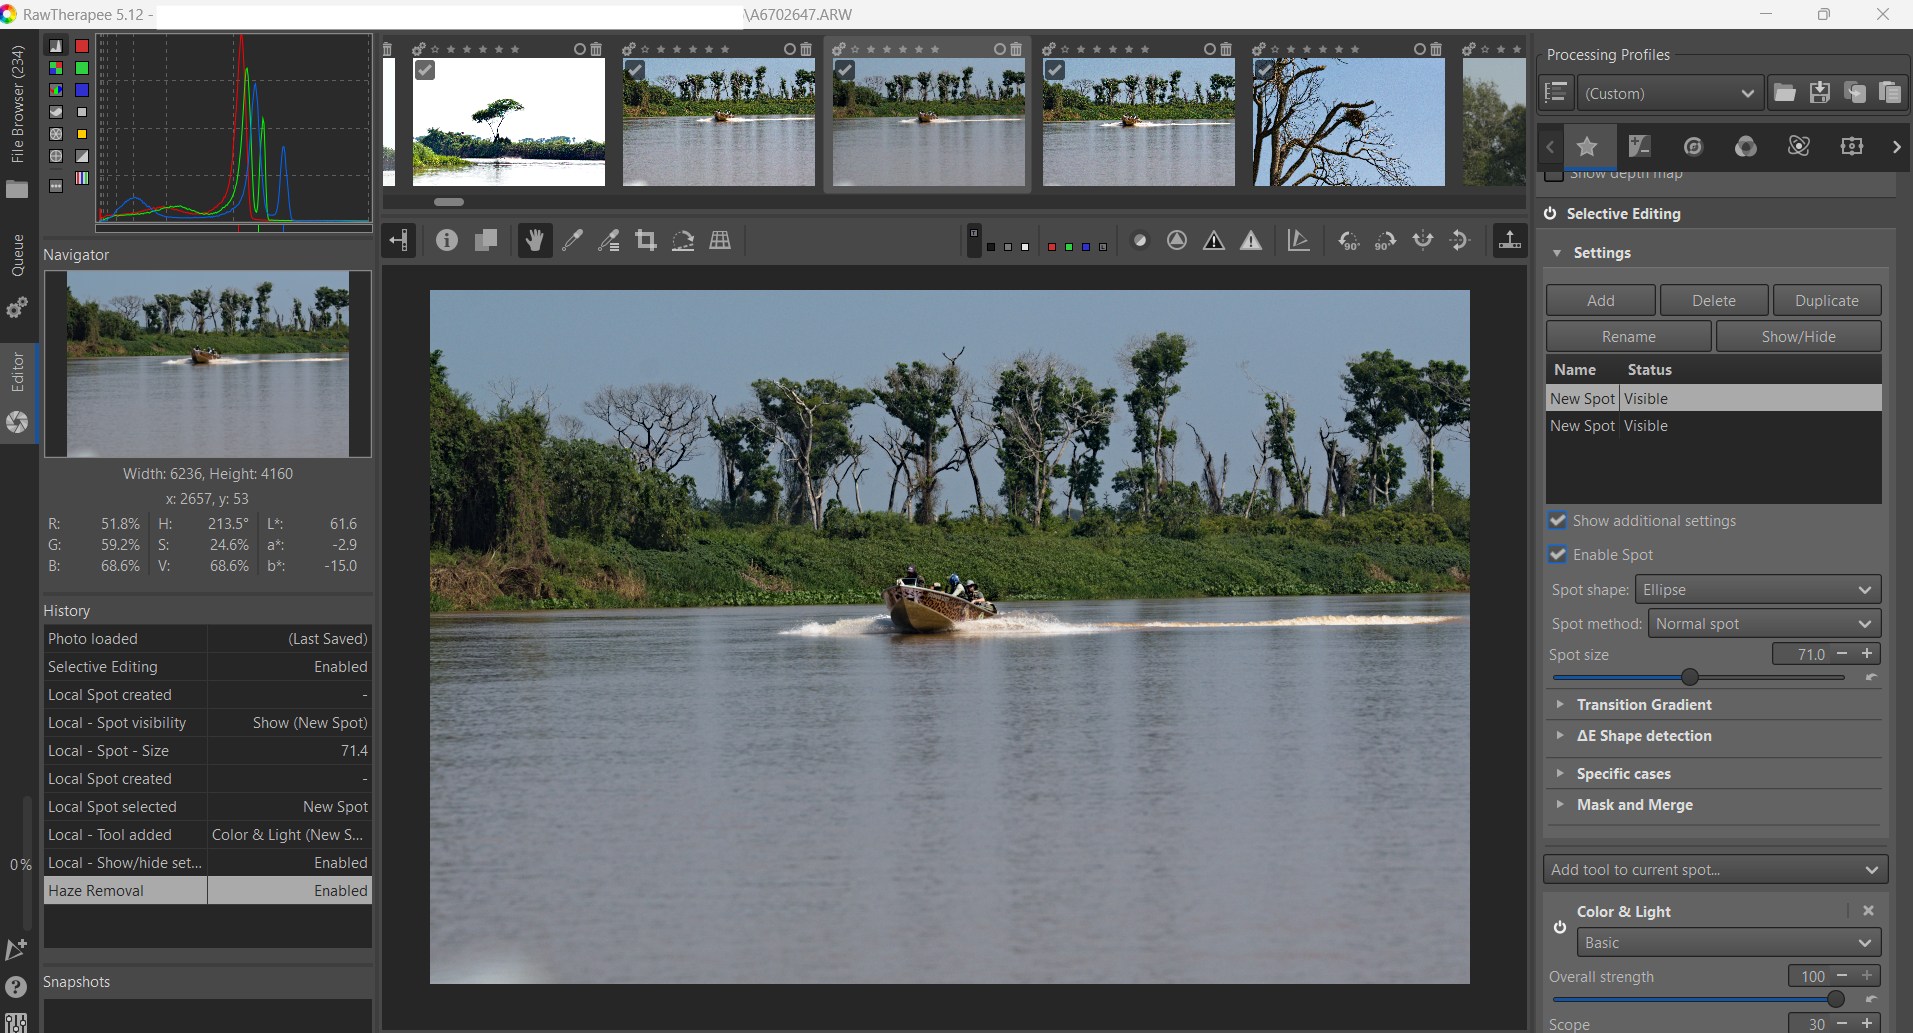Open the Favorites tool tab

click(1587, 147)
